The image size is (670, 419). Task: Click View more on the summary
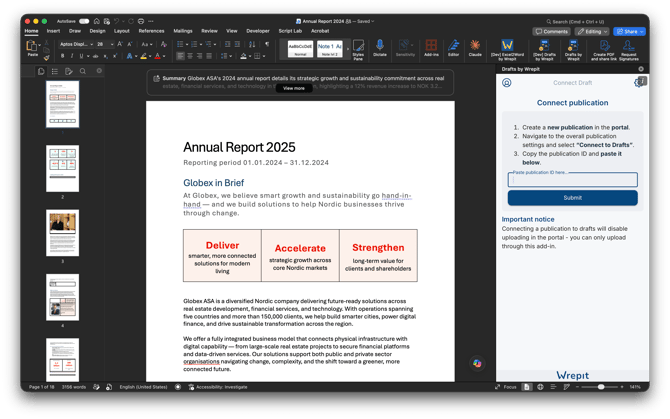click(294, 88)
